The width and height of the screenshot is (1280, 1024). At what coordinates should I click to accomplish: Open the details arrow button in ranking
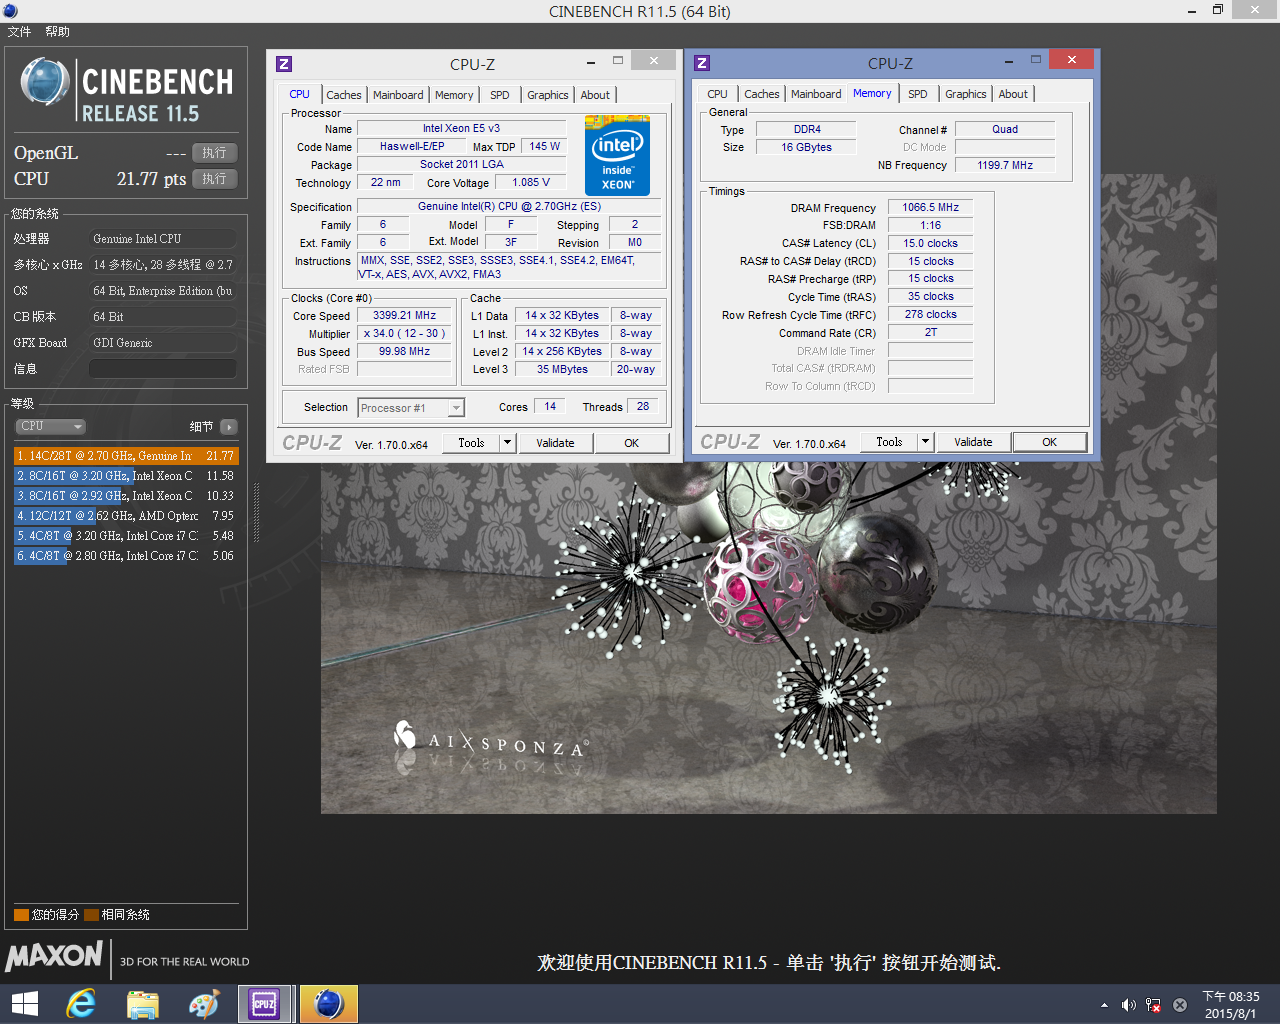point(229,427)
